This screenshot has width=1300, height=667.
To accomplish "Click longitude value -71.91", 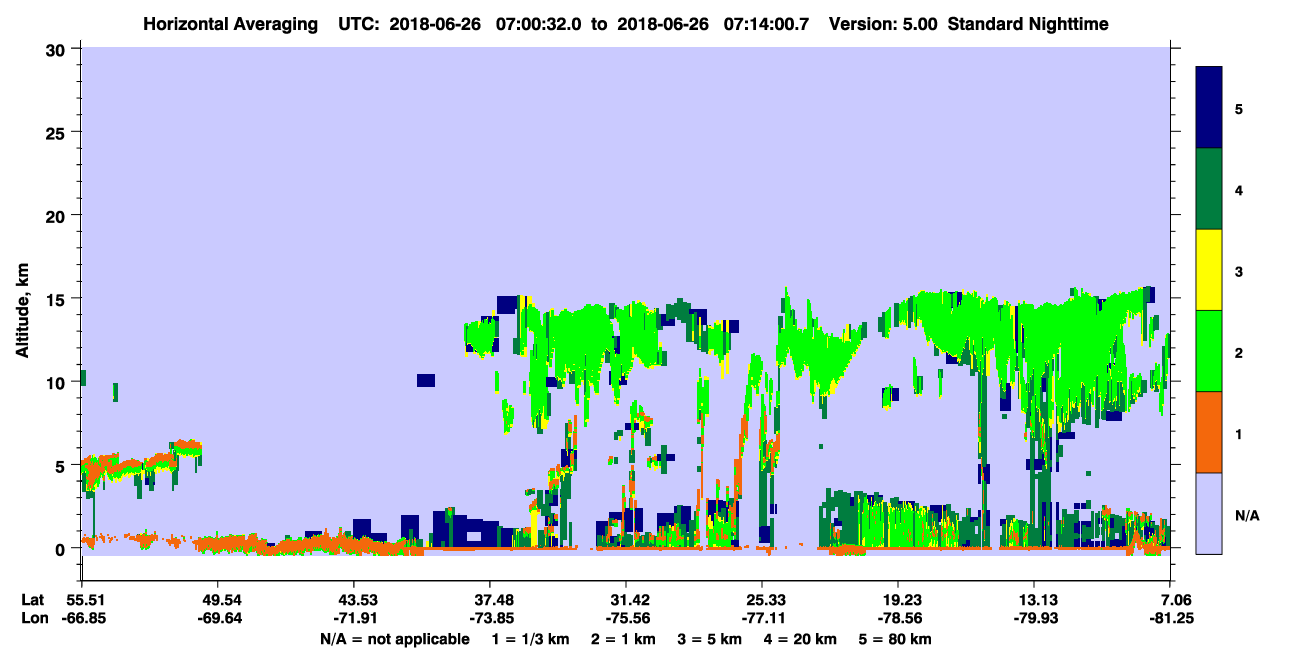I will coord(354,618).
